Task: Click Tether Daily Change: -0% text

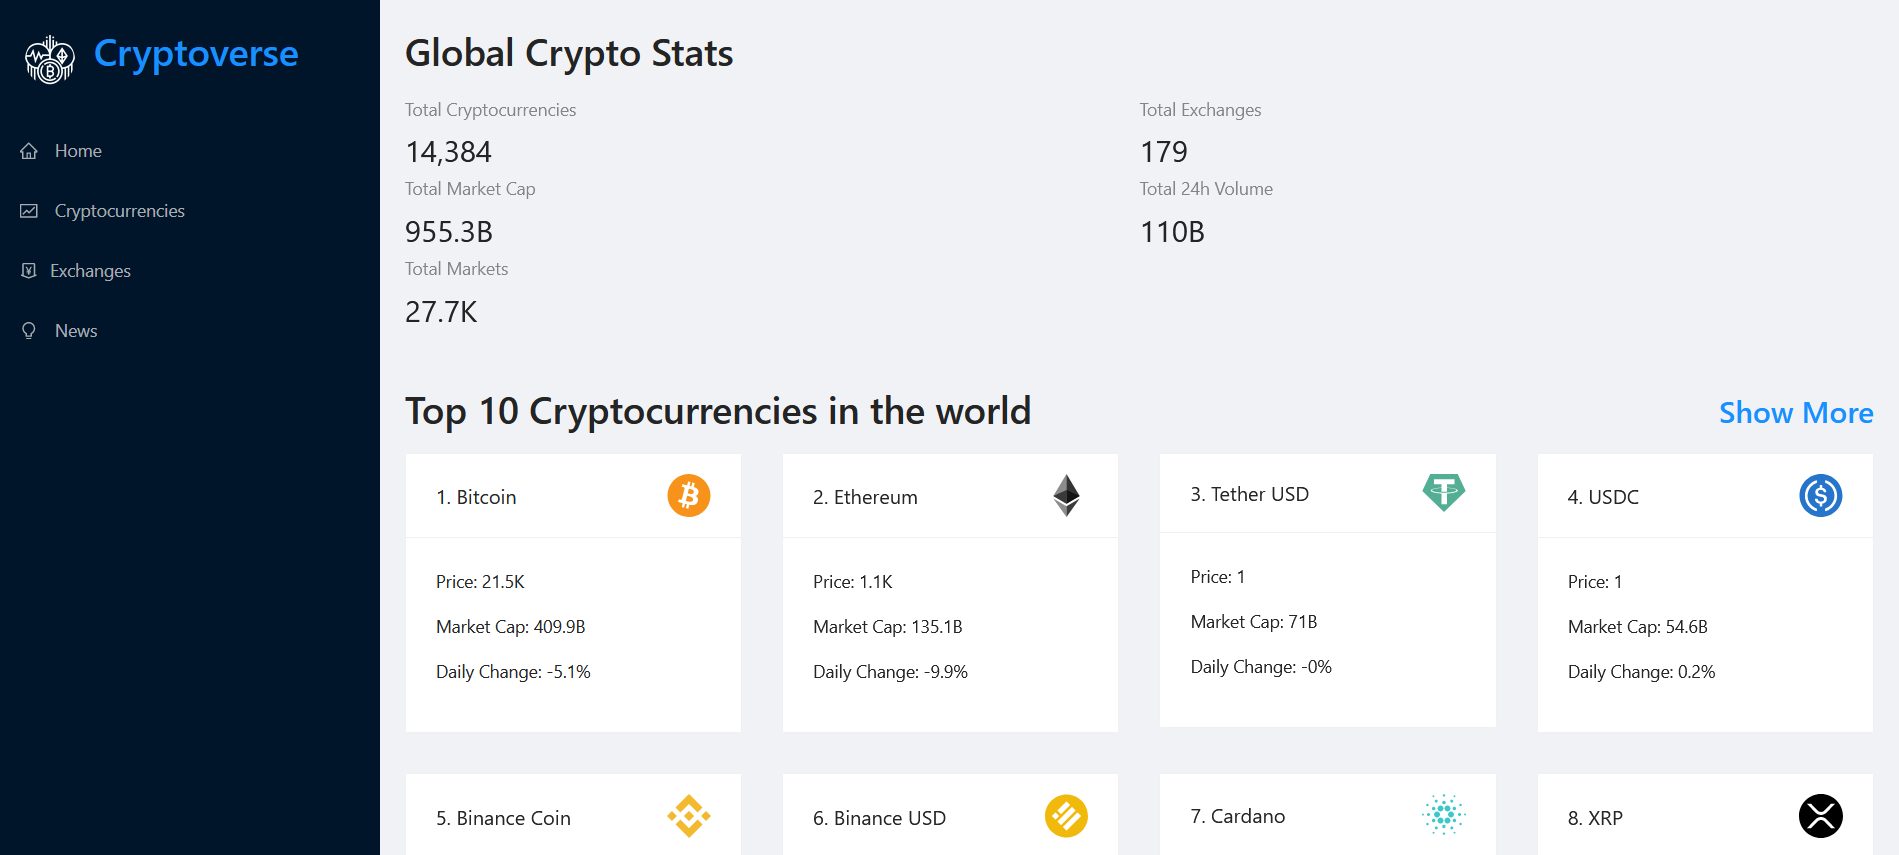Action: click(1261, 667)
